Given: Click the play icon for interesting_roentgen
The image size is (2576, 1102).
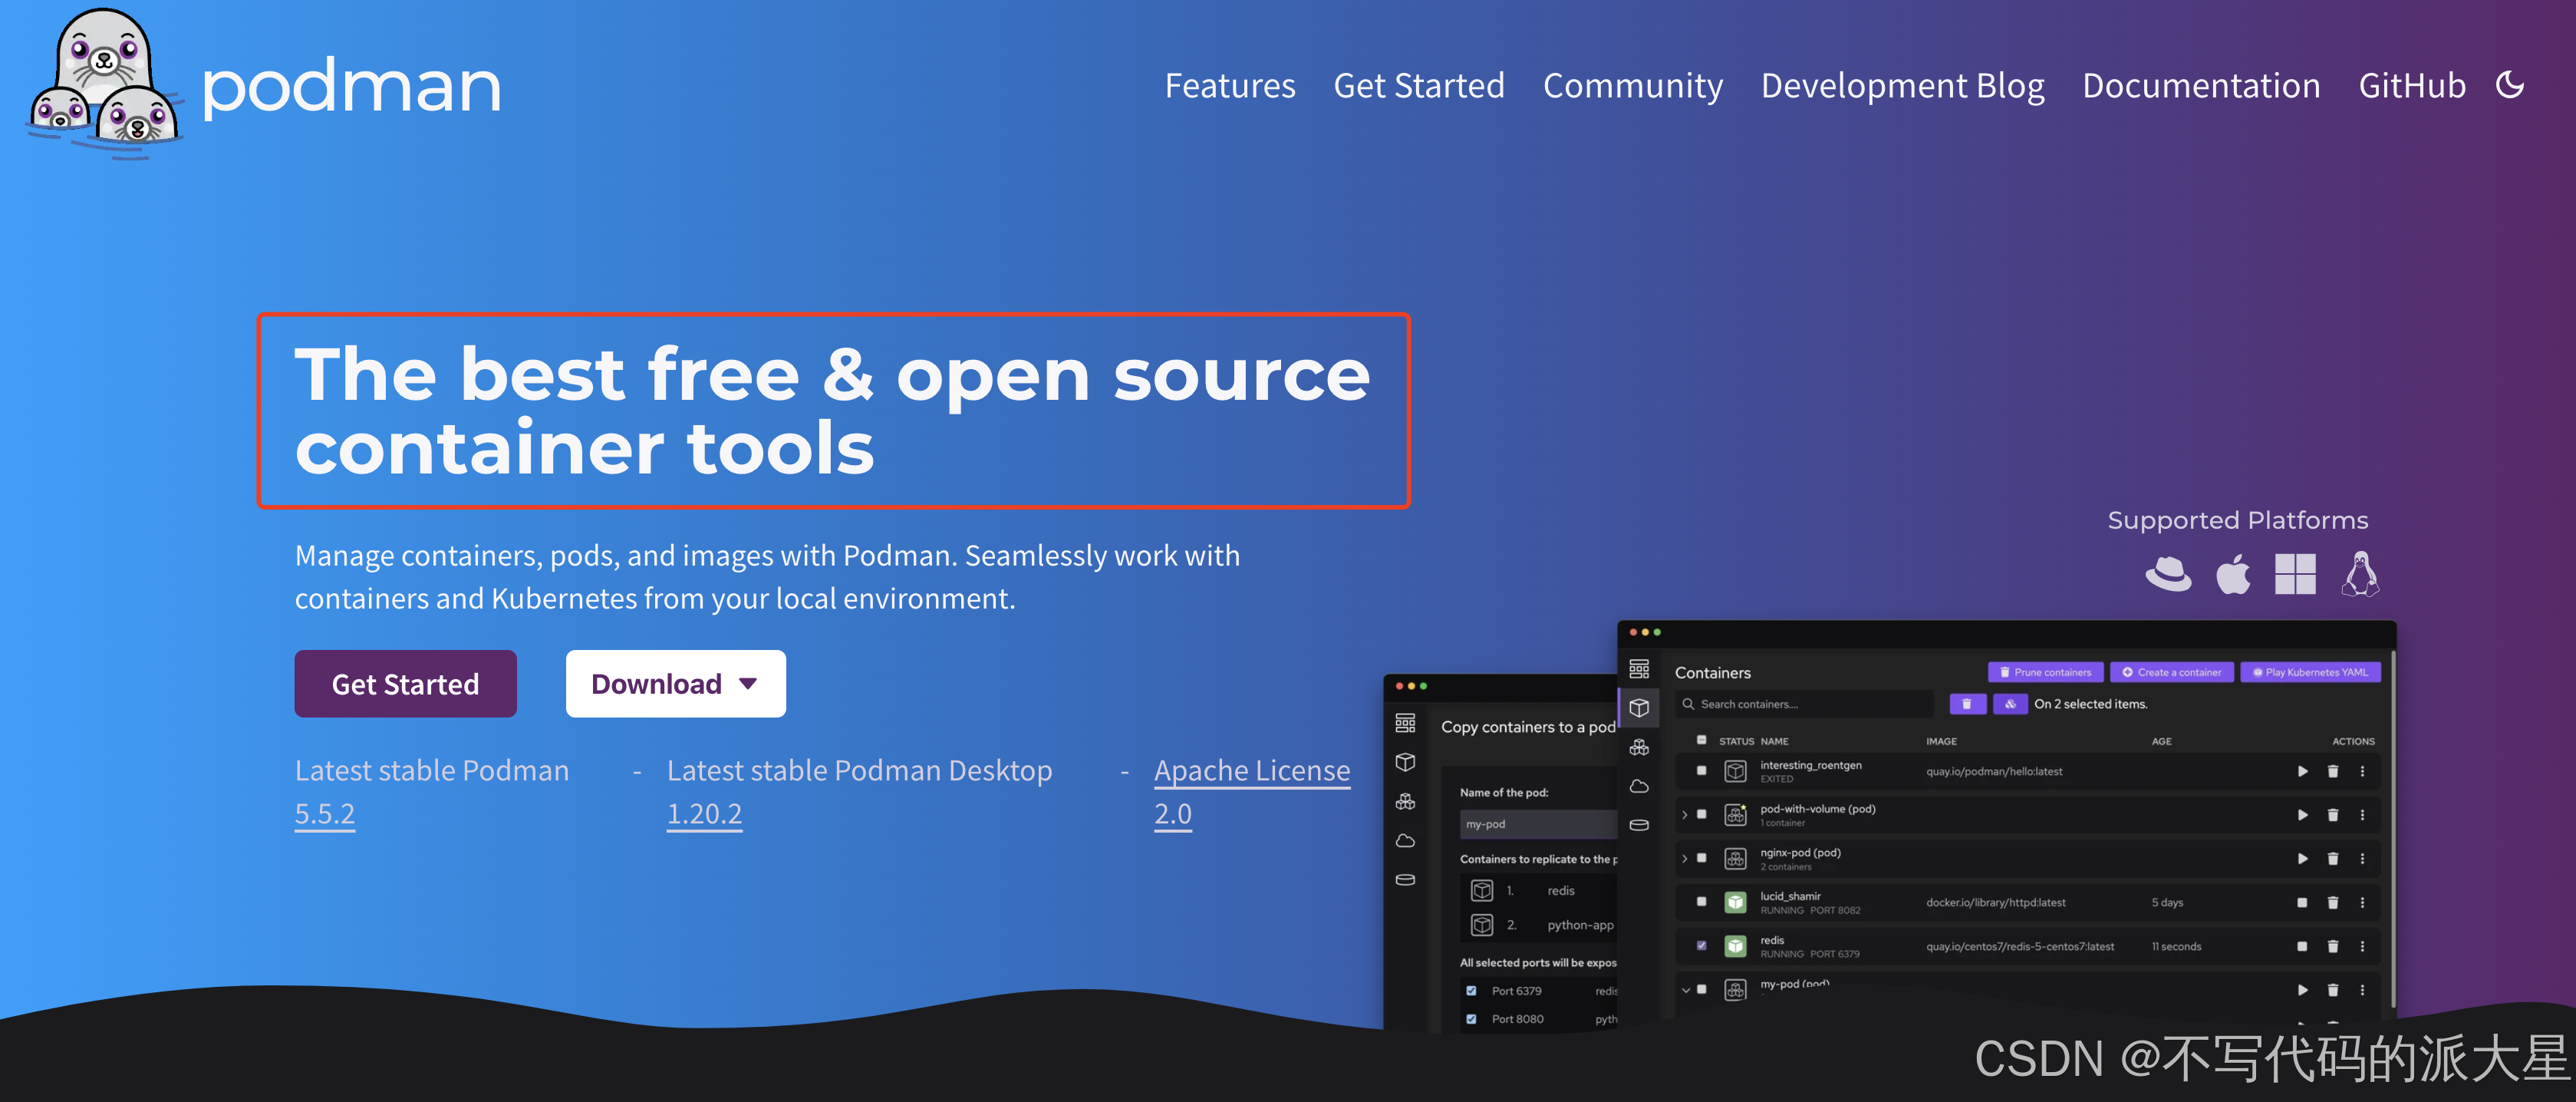Looking at the screenshot, I should coord(2303,771).
